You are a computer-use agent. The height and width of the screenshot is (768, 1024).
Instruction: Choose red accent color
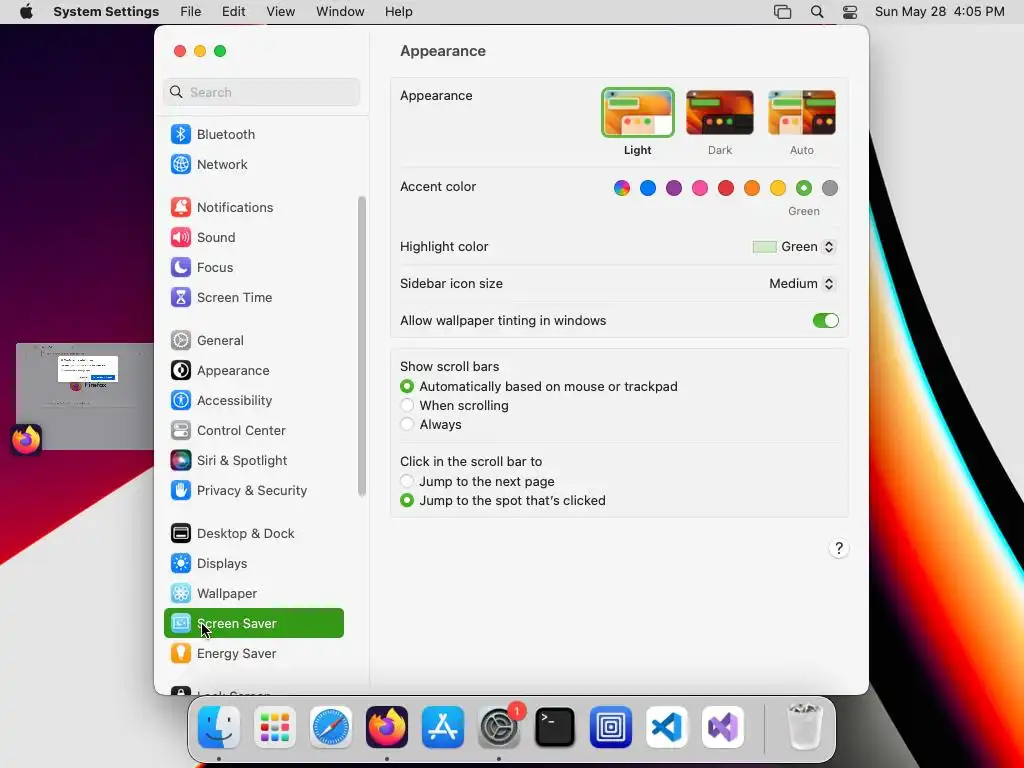(x=726, y=188)
